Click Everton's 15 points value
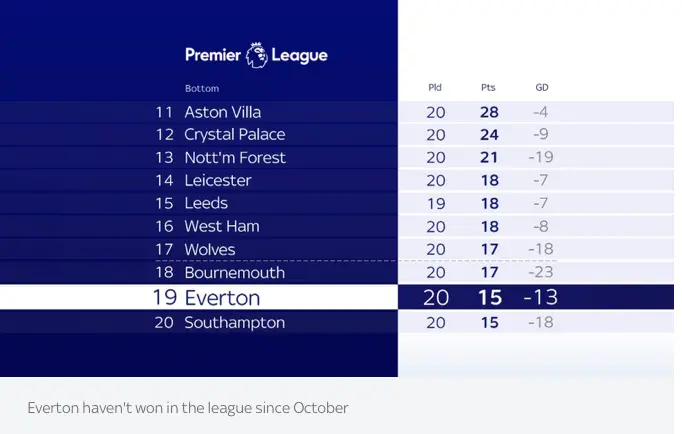This screenshot has width=682, height=434. click(x=490, y=298)
